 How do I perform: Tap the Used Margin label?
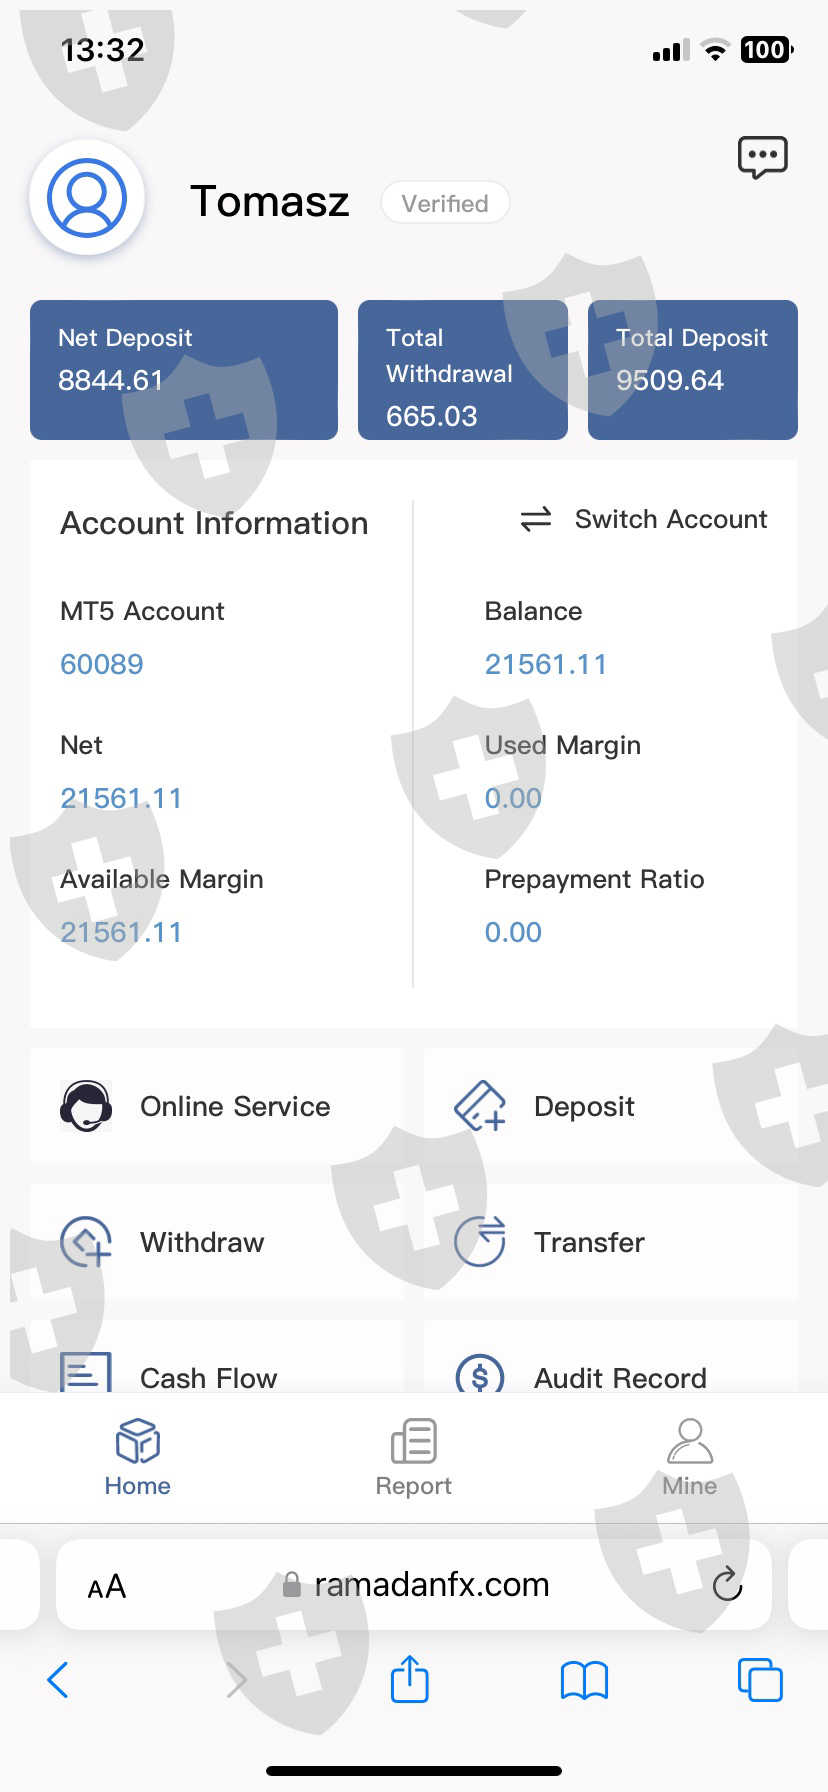pos(563,745)
